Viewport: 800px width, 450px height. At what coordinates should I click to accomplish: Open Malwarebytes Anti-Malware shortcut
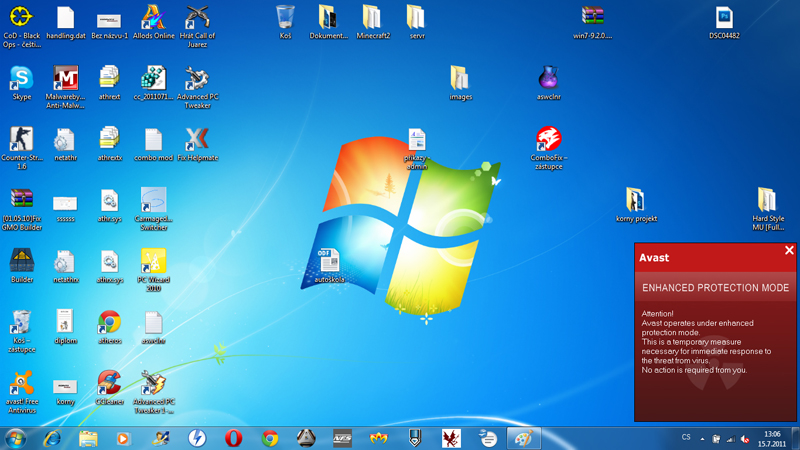[x=65, y=78]
